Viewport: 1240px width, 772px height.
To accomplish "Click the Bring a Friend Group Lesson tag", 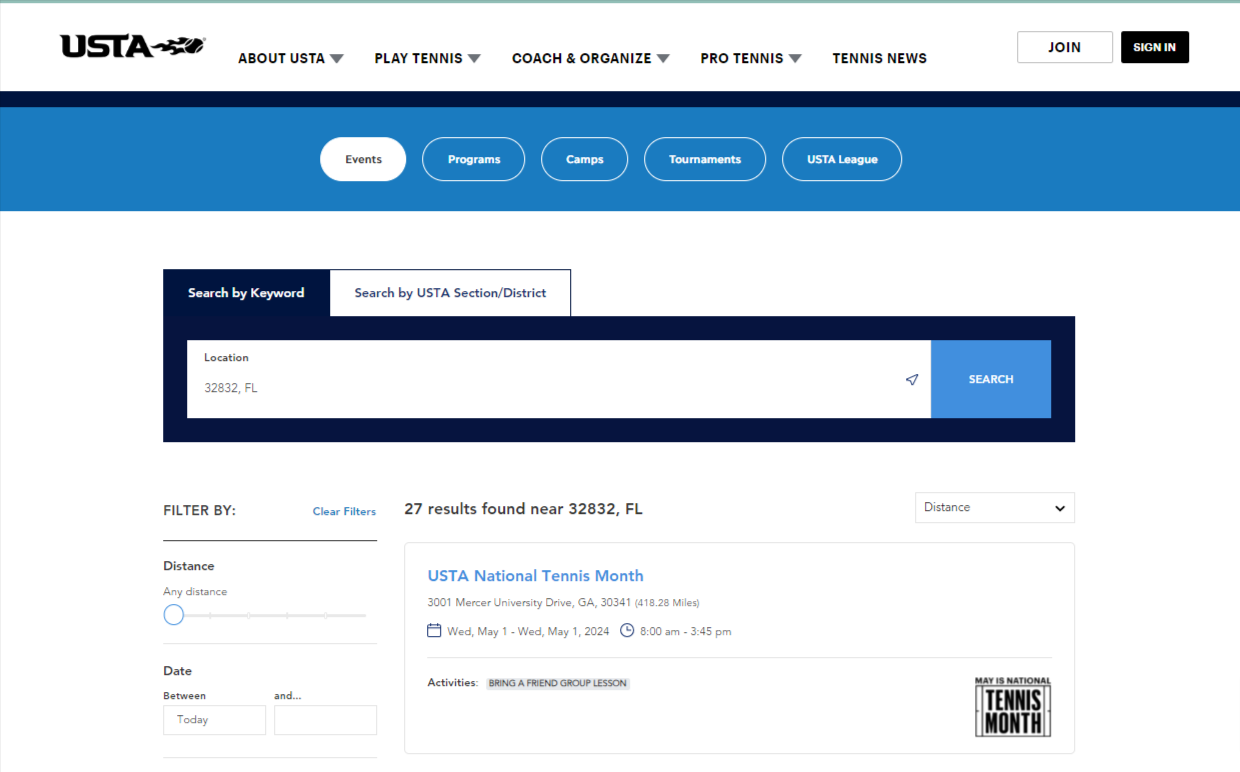I will tap(558, 683).
